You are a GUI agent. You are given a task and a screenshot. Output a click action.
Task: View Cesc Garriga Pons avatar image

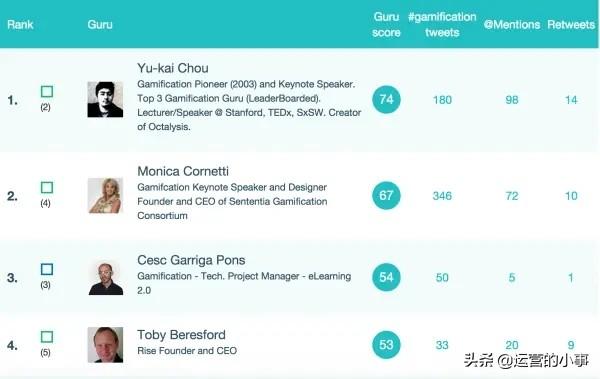coord(105,277)
